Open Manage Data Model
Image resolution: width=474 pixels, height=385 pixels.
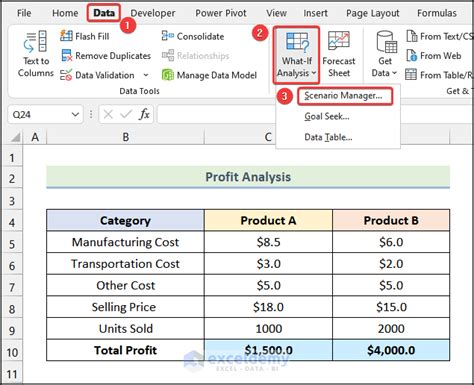coord(209,75)
